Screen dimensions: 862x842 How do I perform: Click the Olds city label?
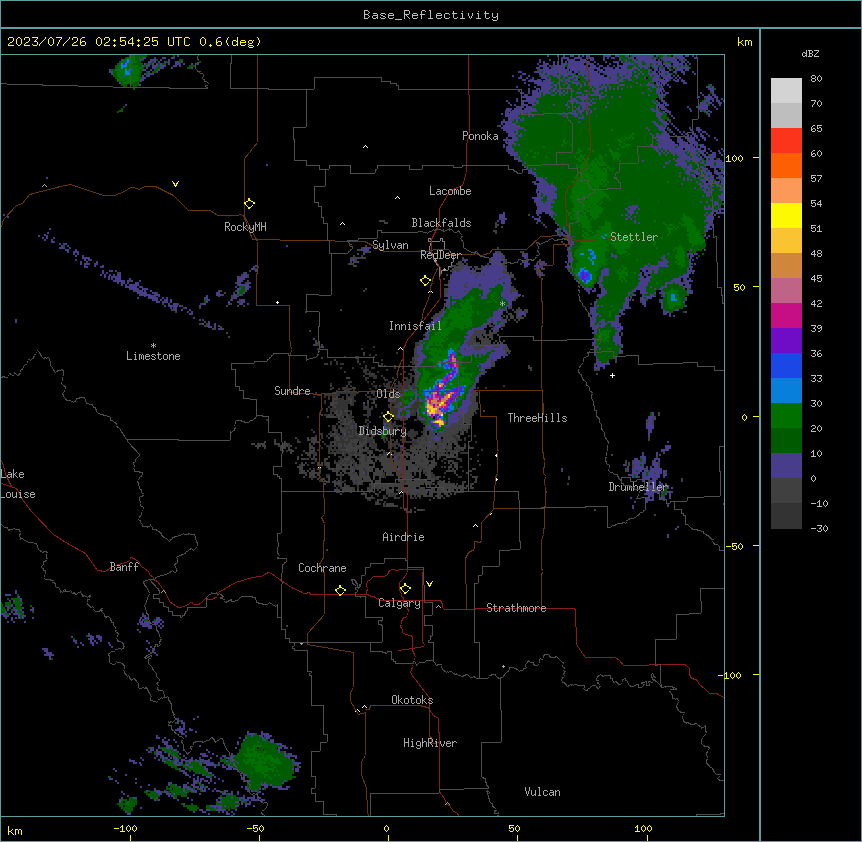pos(388,394)
